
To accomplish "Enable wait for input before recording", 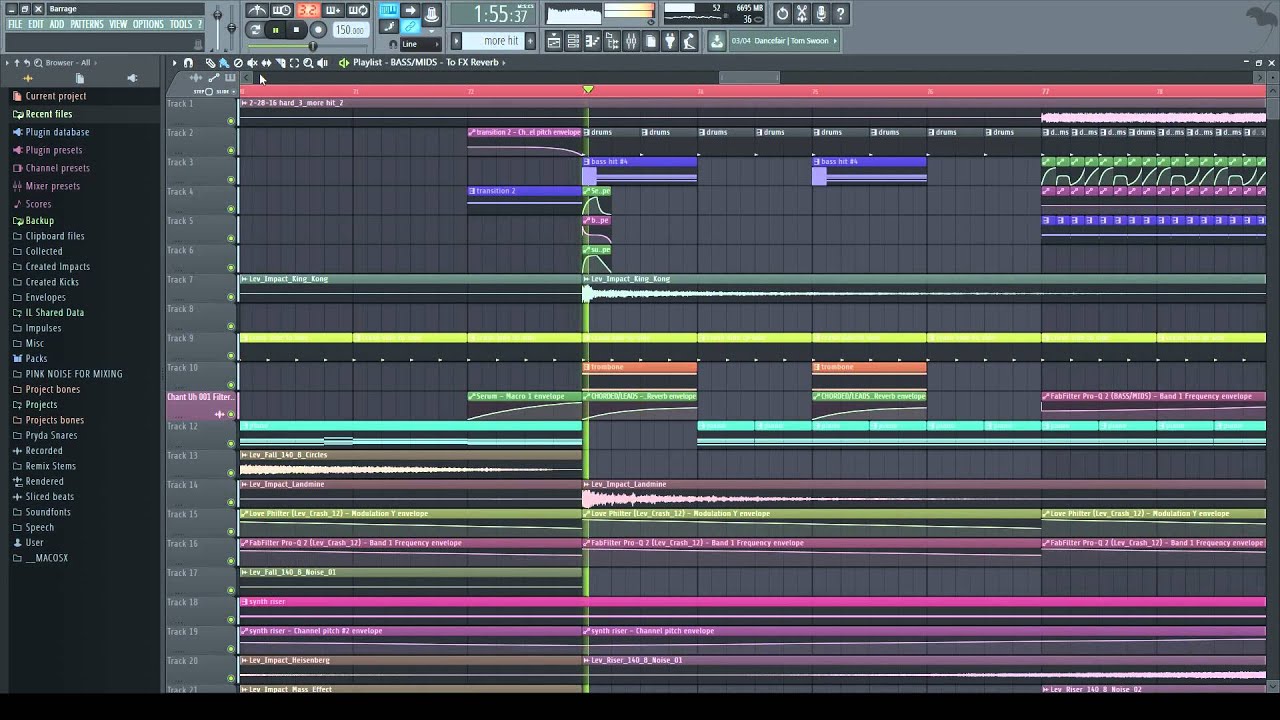I will tap(282, 10).
